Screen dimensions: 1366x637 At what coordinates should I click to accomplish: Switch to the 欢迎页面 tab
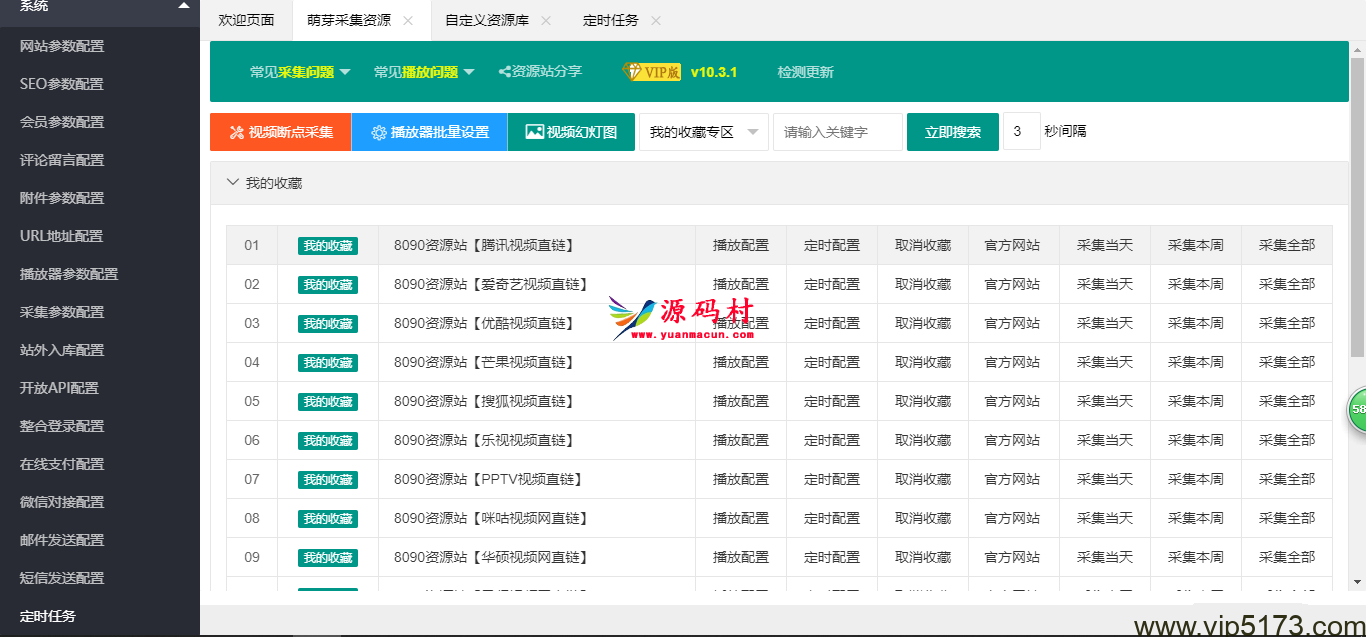246,21
